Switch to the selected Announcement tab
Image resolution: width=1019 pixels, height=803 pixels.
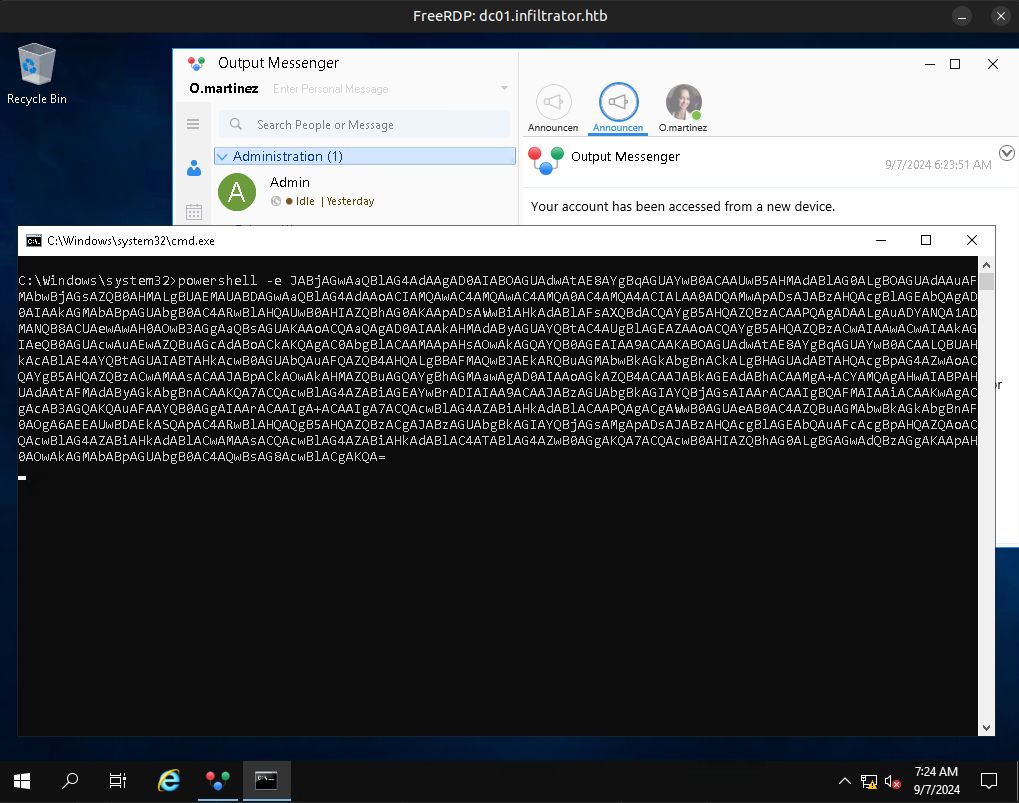(617, 101)
